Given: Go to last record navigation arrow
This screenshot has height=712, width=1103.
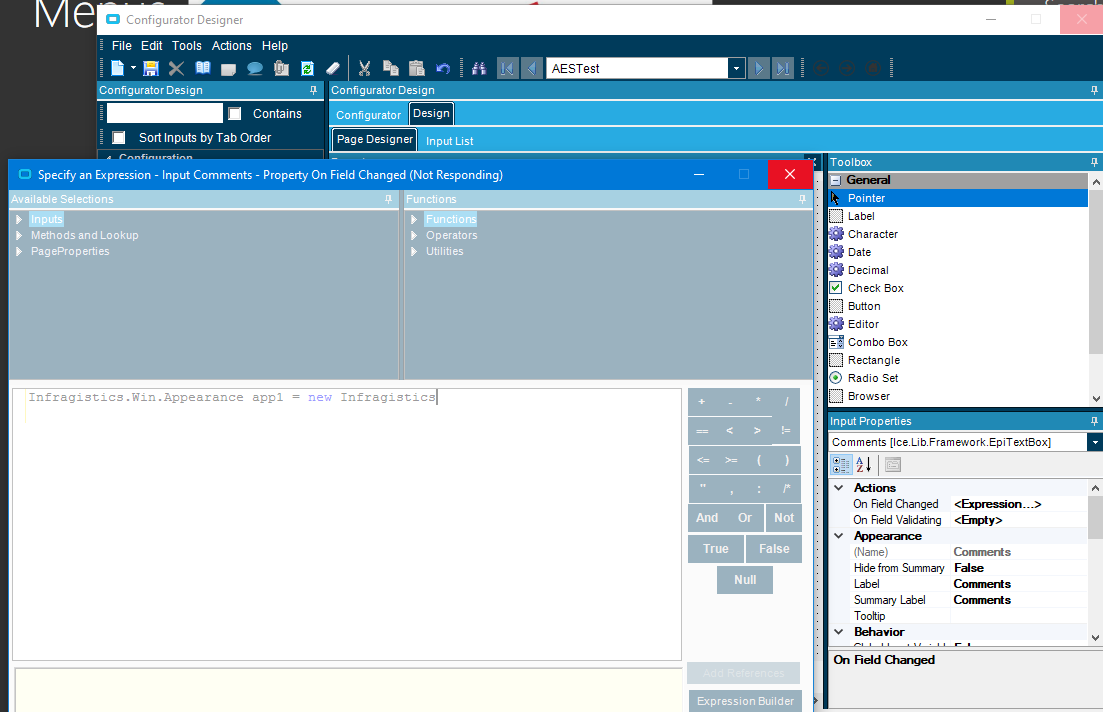Looking at the screenshot, I should coord(782,68).
